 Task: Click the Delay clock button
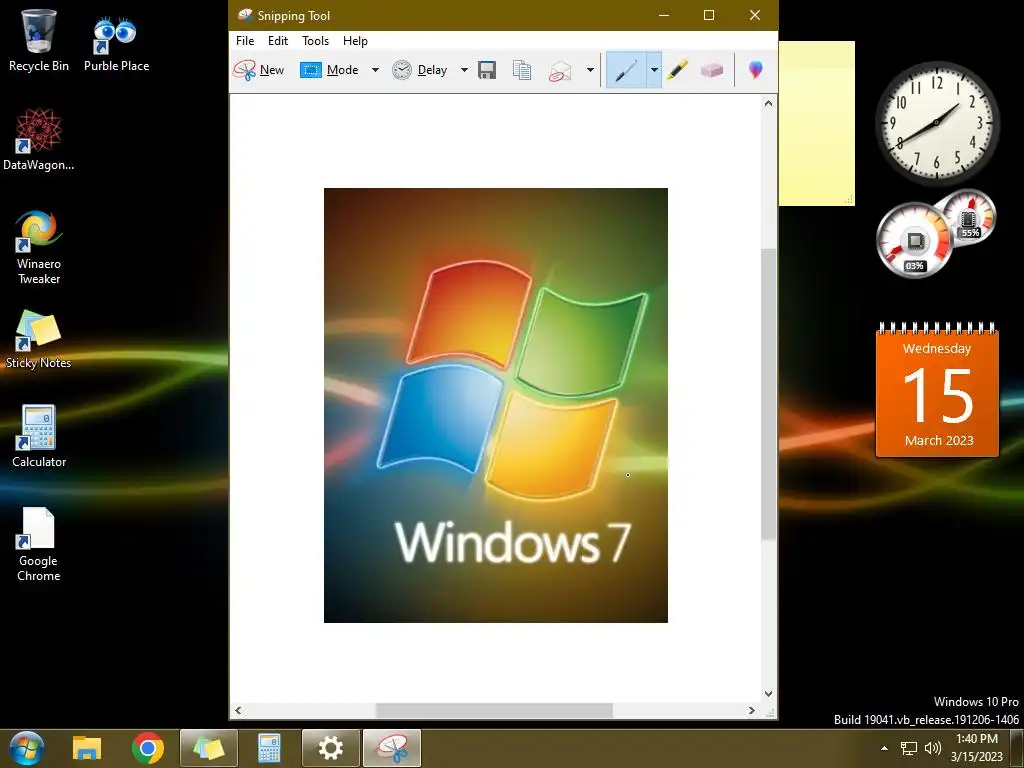pyautogui.click(x=419, y=70)
